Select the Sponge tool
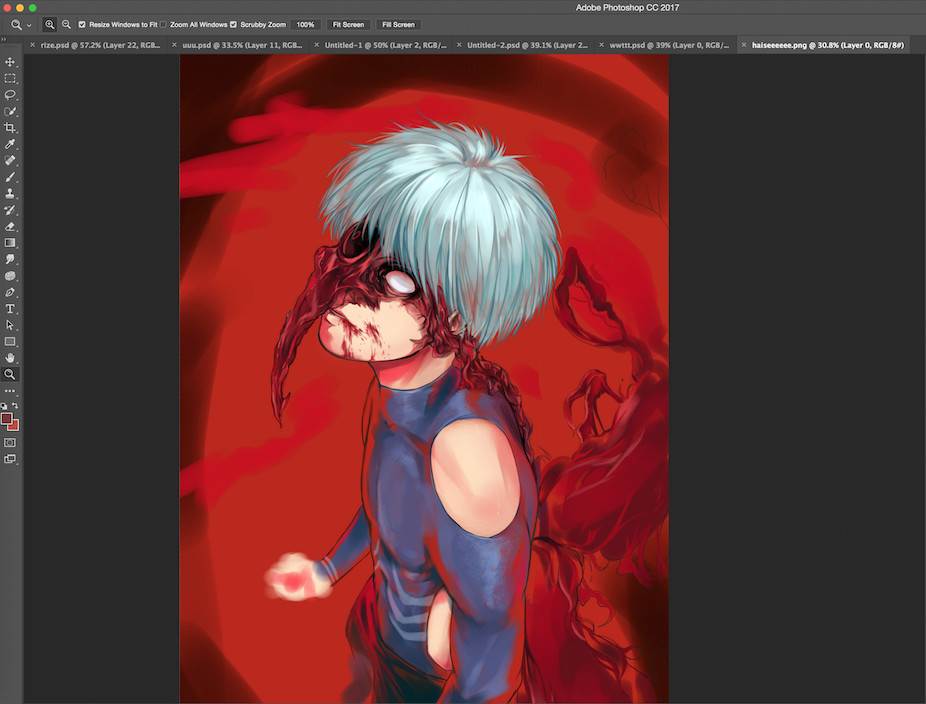The image size is (926, 704). pos(10,276)
